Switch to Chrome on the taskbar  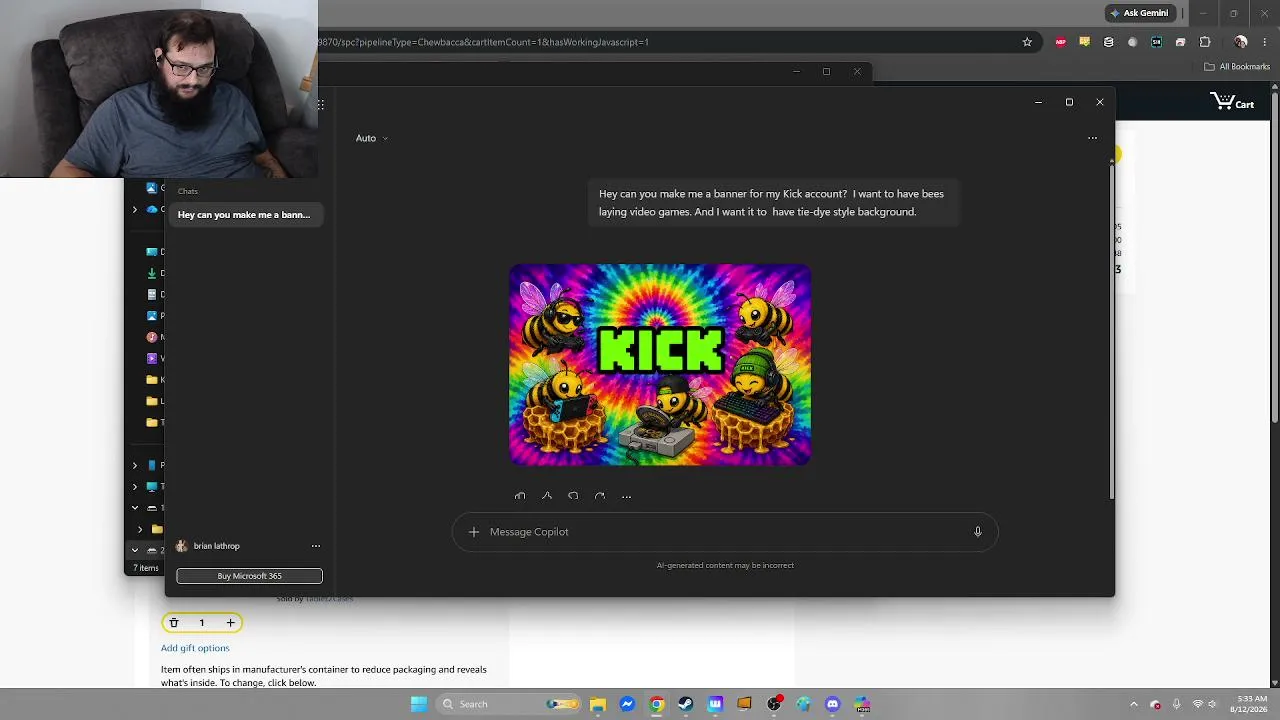pos(656,704)
